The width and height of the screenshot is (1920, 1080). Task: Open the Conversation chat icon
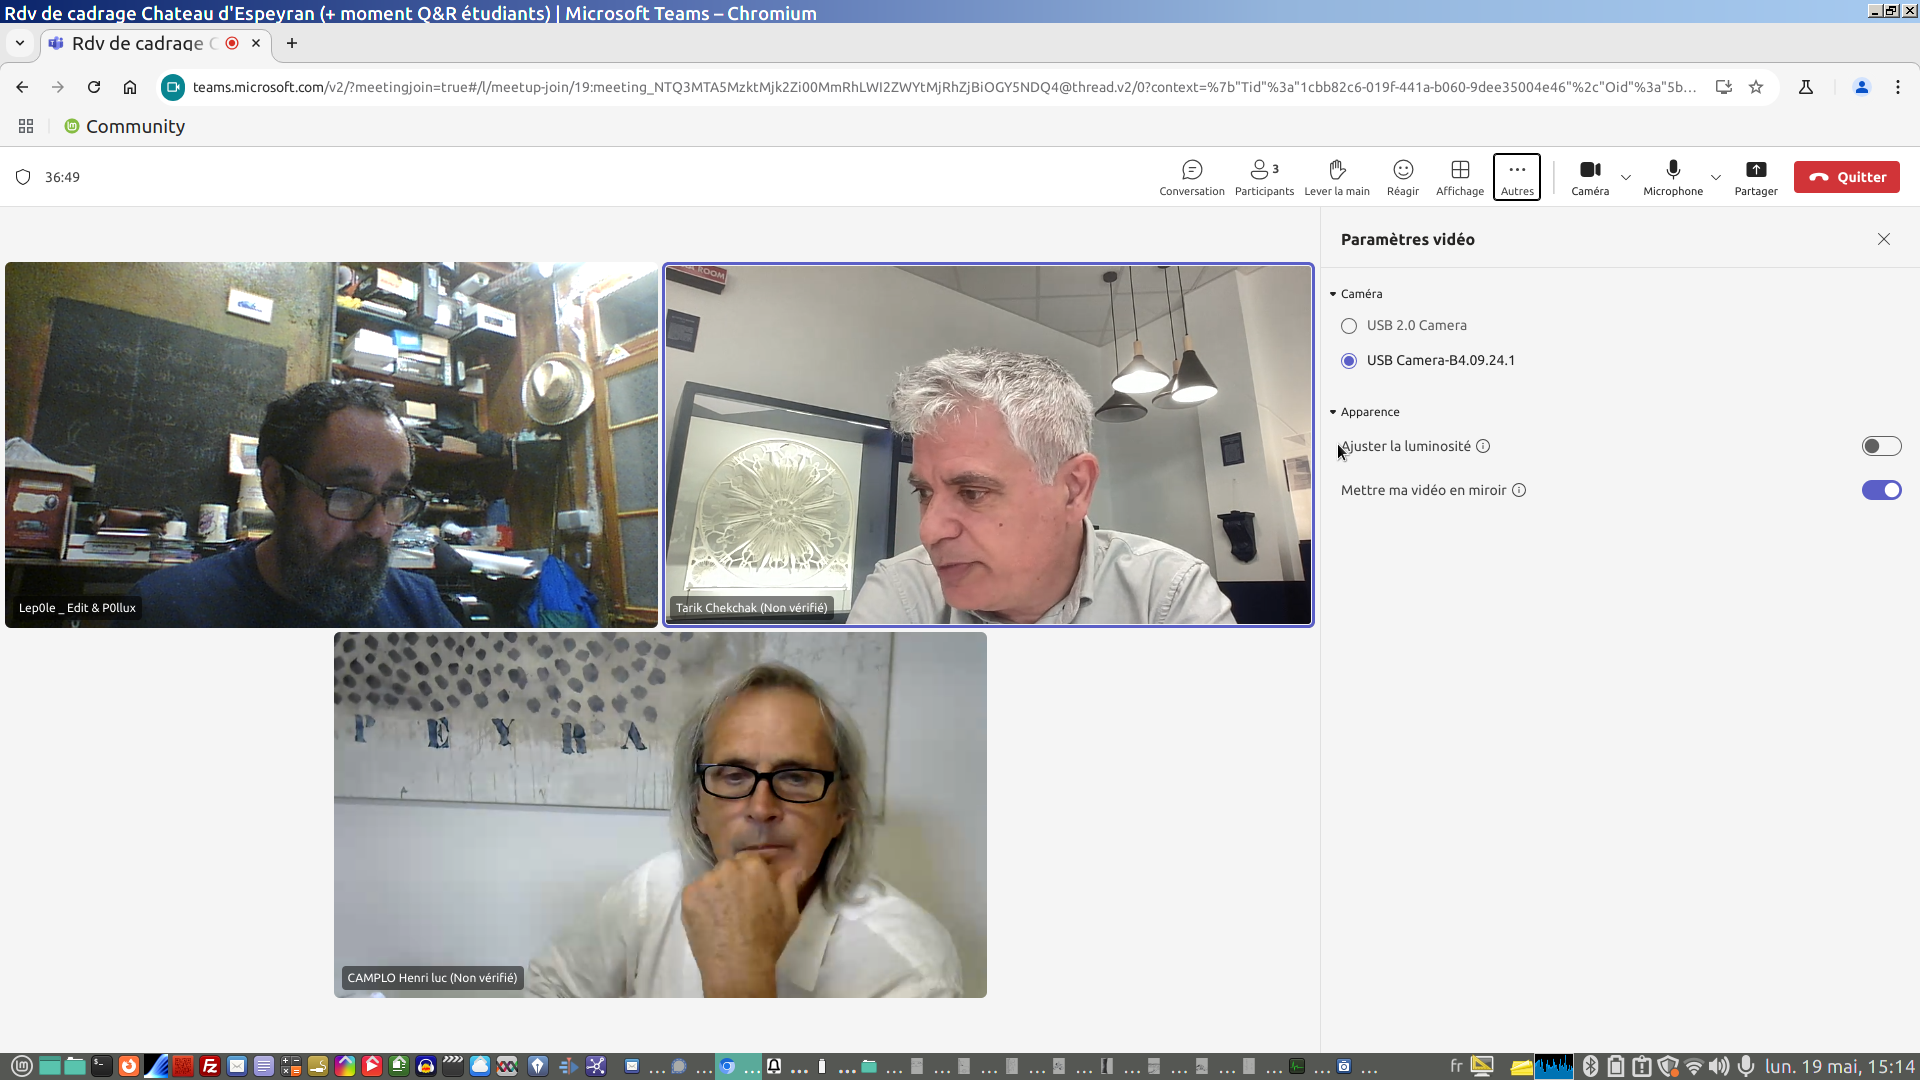(x=1191, y=177)
